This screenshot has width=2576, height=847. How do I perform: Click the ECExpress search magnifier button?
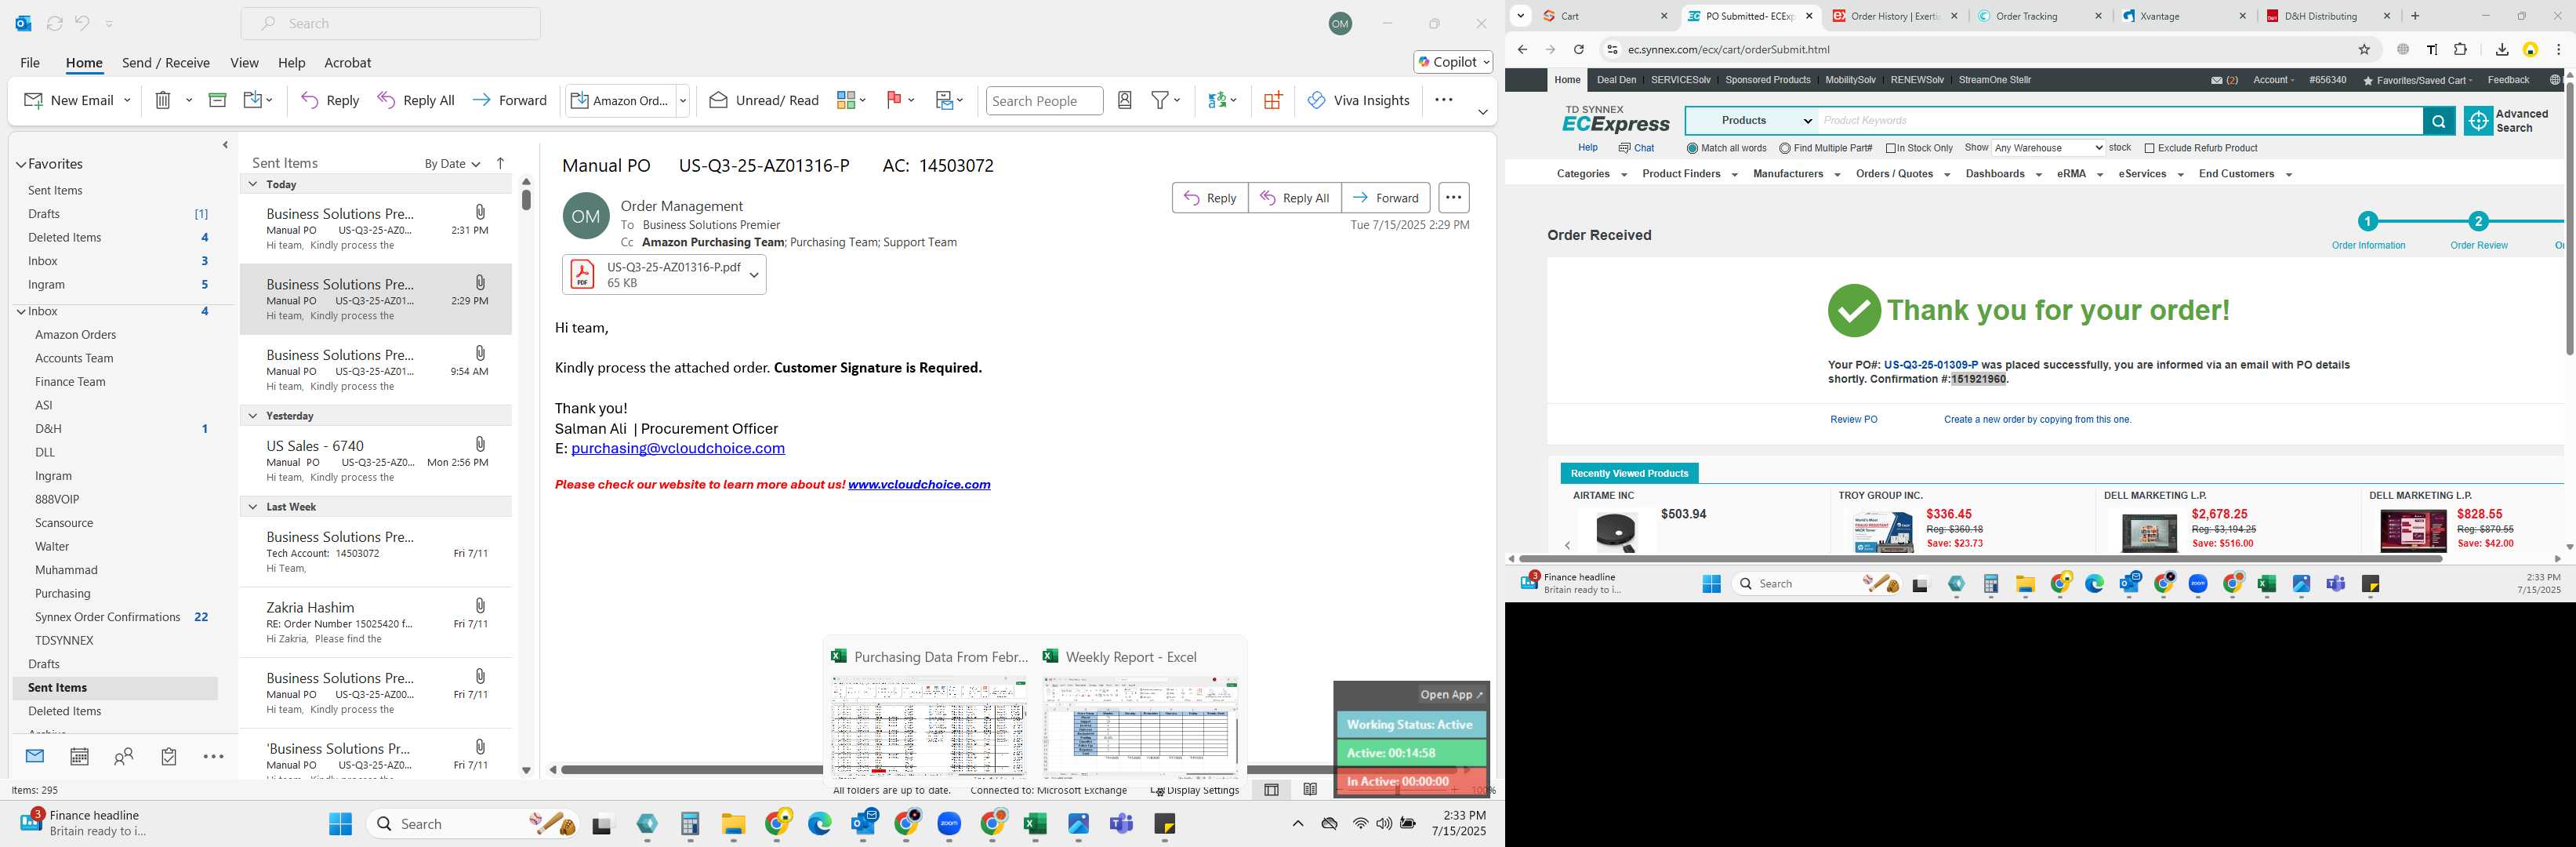coord(2438,121)
